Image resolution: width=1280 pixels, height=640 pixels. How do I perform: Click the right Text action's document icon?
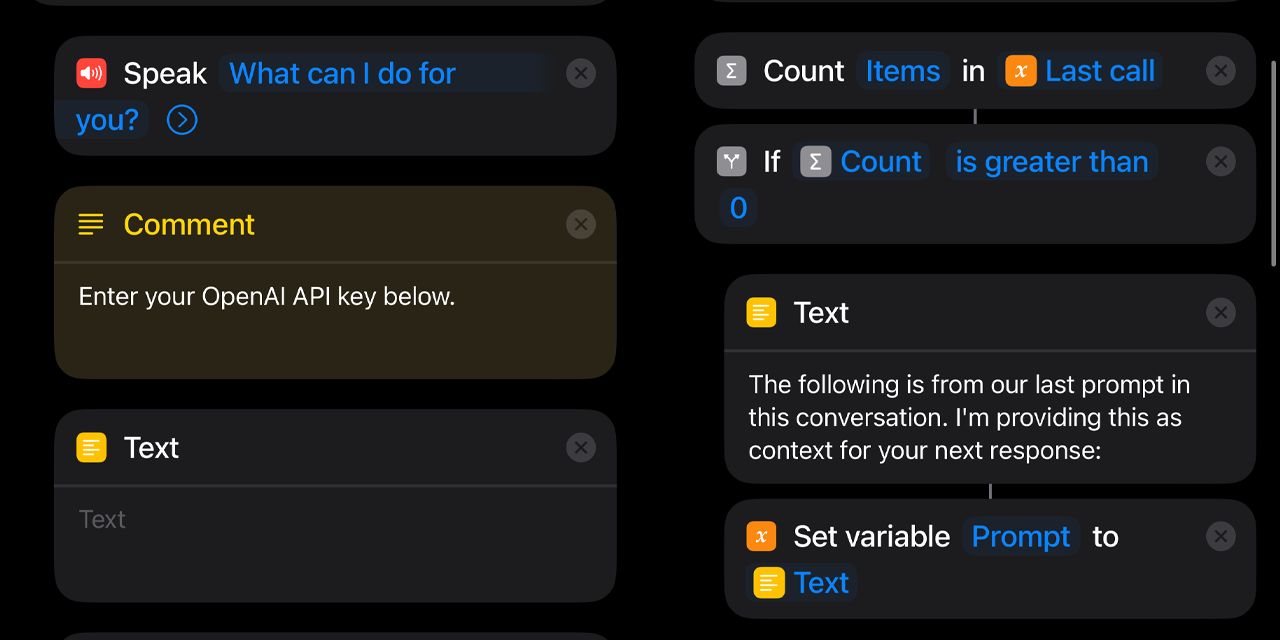click(761, 312)
